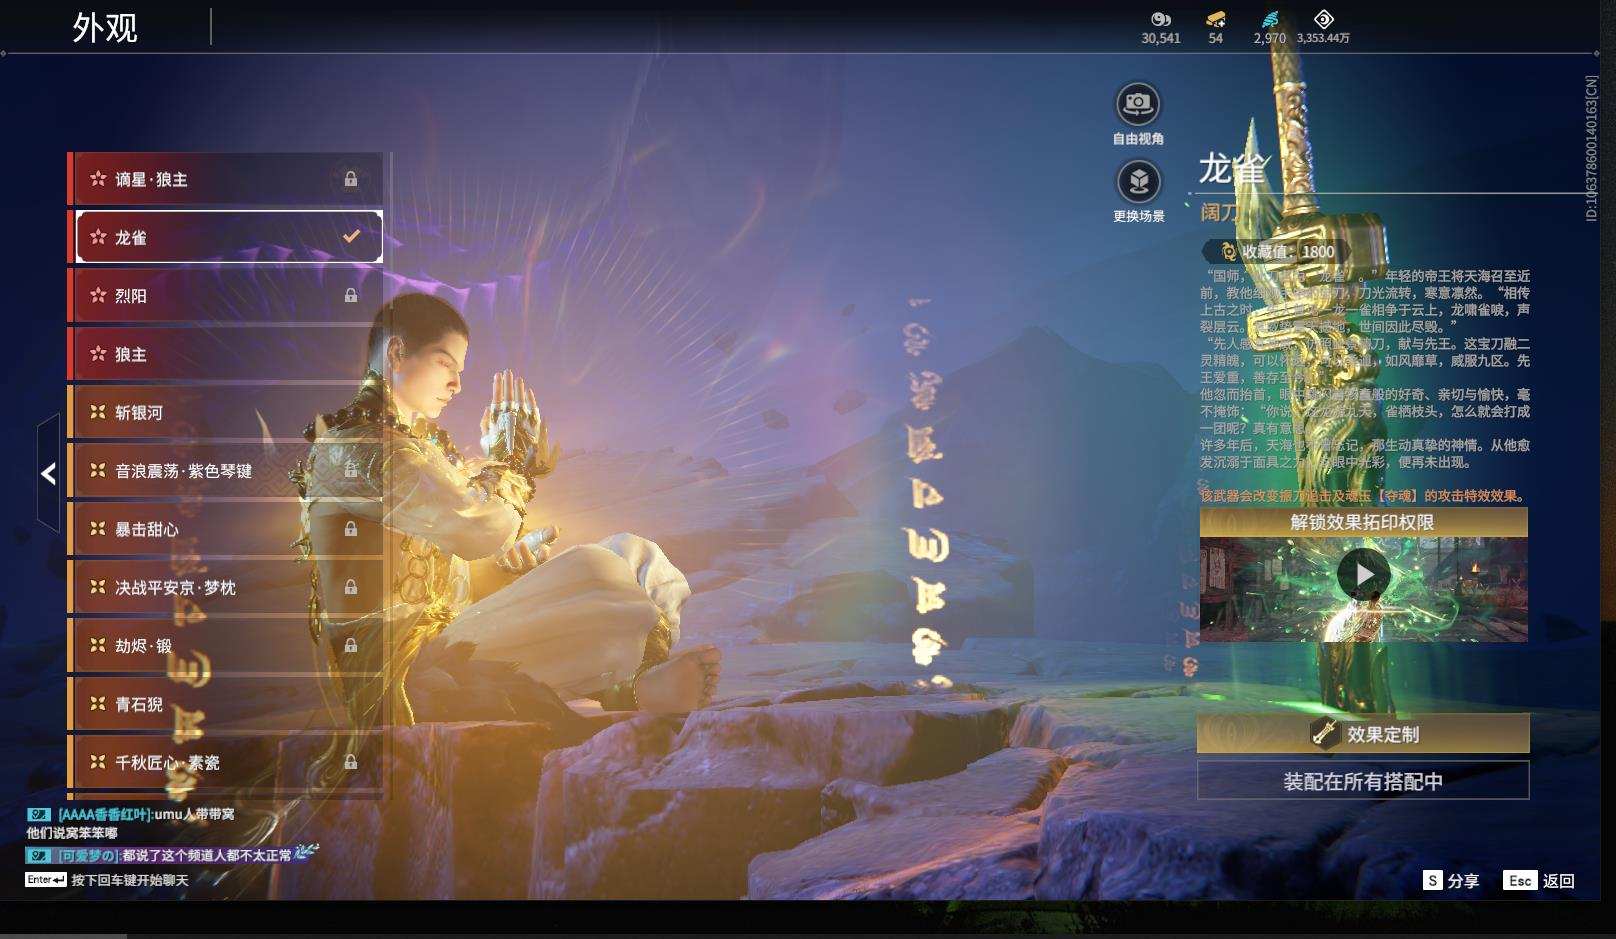
Task: Click the chat prompt 按下回车键开始聊天
Action: click(x=130, y=880)
